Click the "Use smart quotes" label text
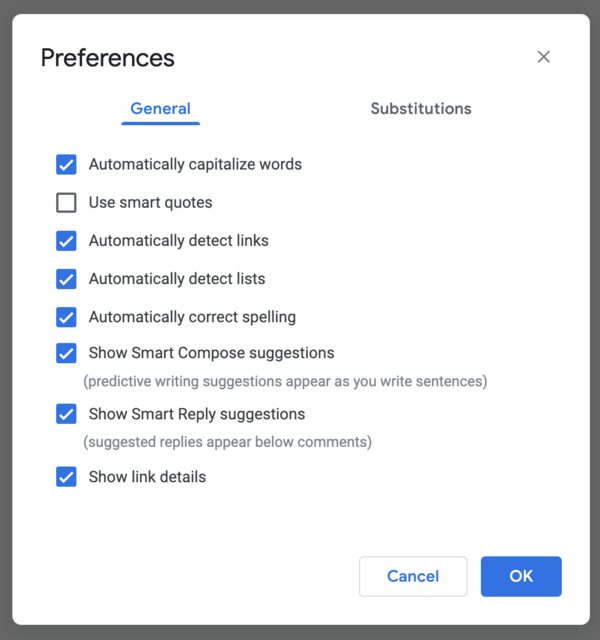Screen dimensions: 600x640 150,203
